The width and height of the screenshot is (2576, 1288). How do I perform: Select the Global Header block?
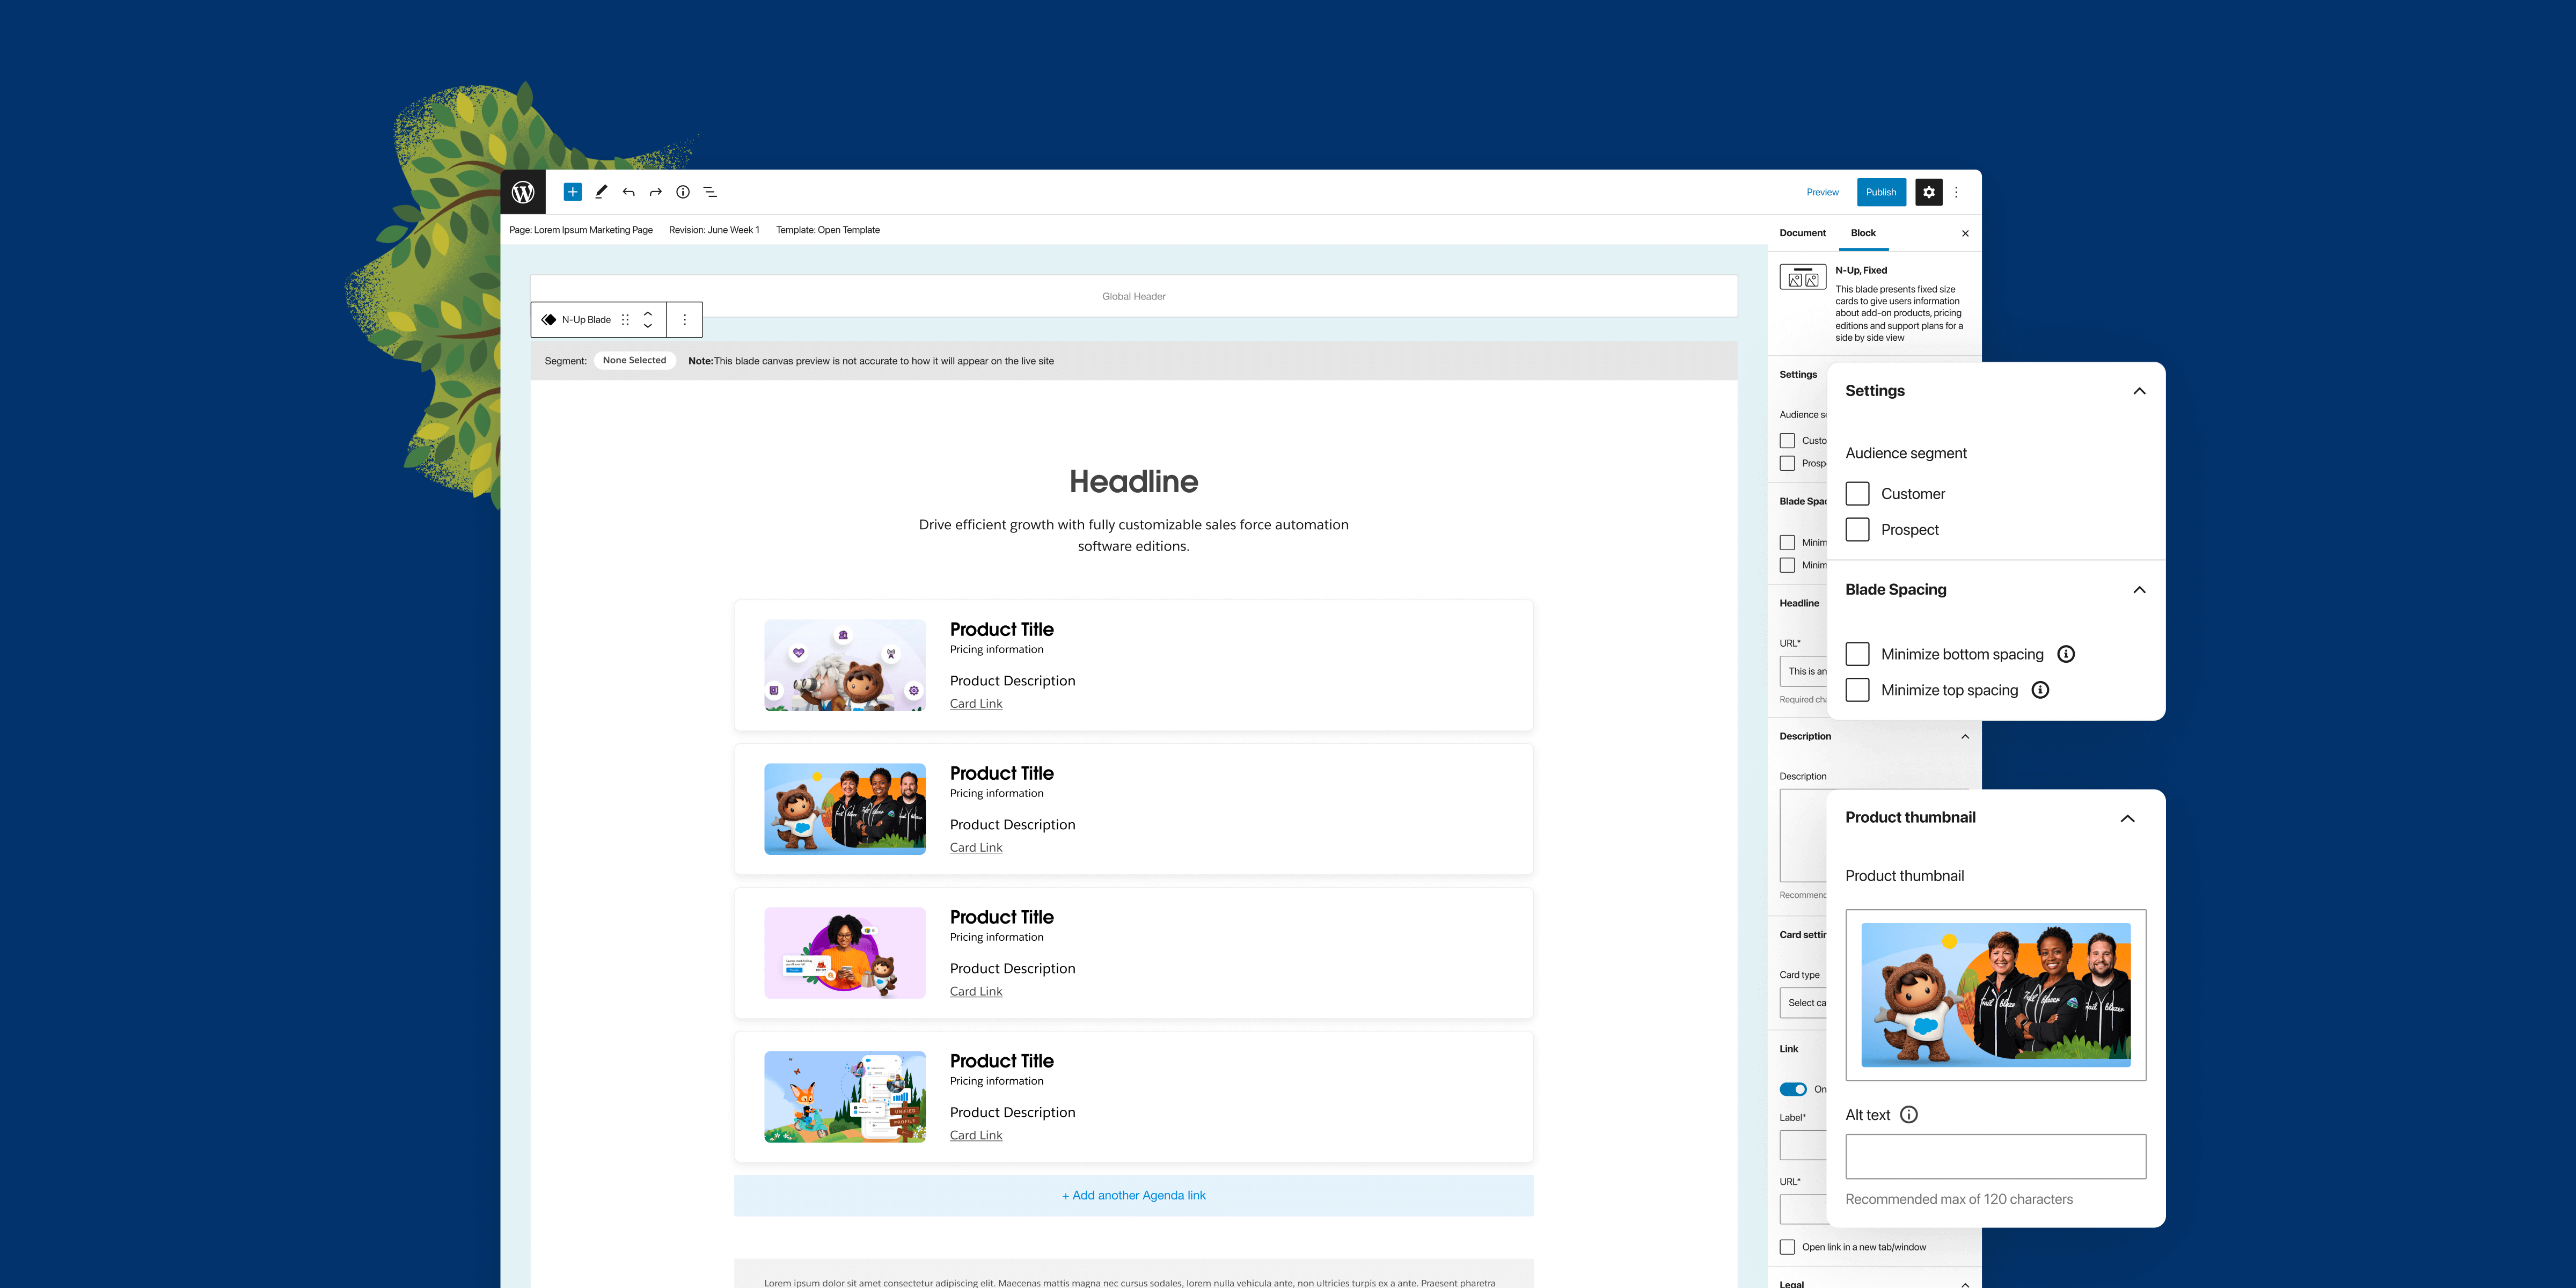[1134, 296]
